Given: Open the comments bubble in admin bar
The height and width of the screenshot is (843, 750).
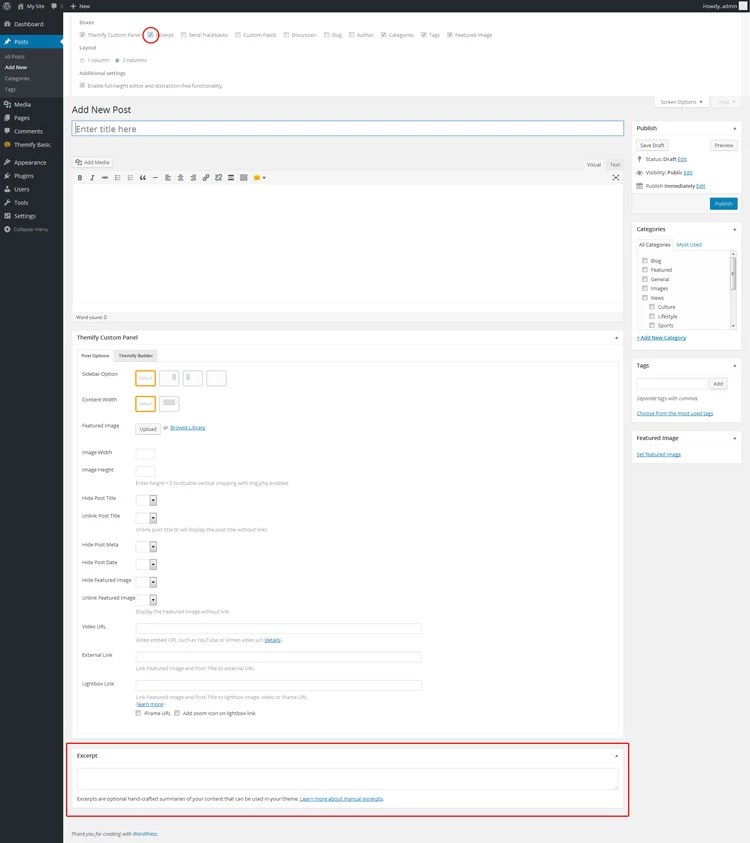Looking at the screenshot, I should click(x=56, y=6).
